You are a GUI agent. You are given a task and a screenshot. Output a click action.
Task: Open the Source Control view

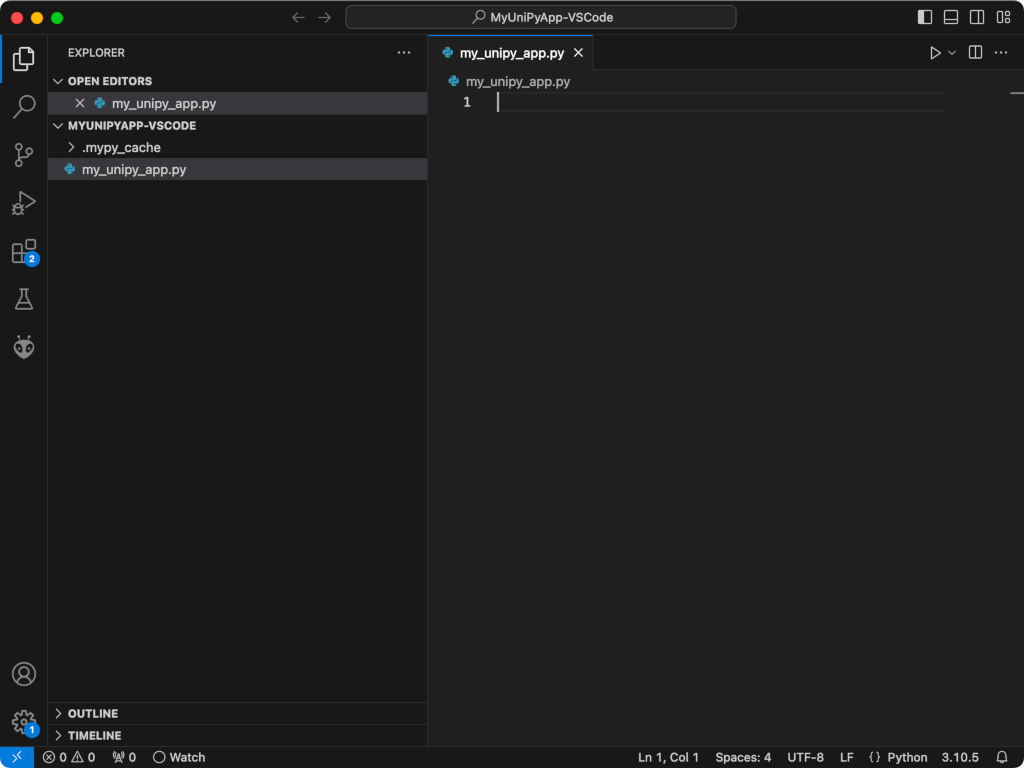pos(24,155)
